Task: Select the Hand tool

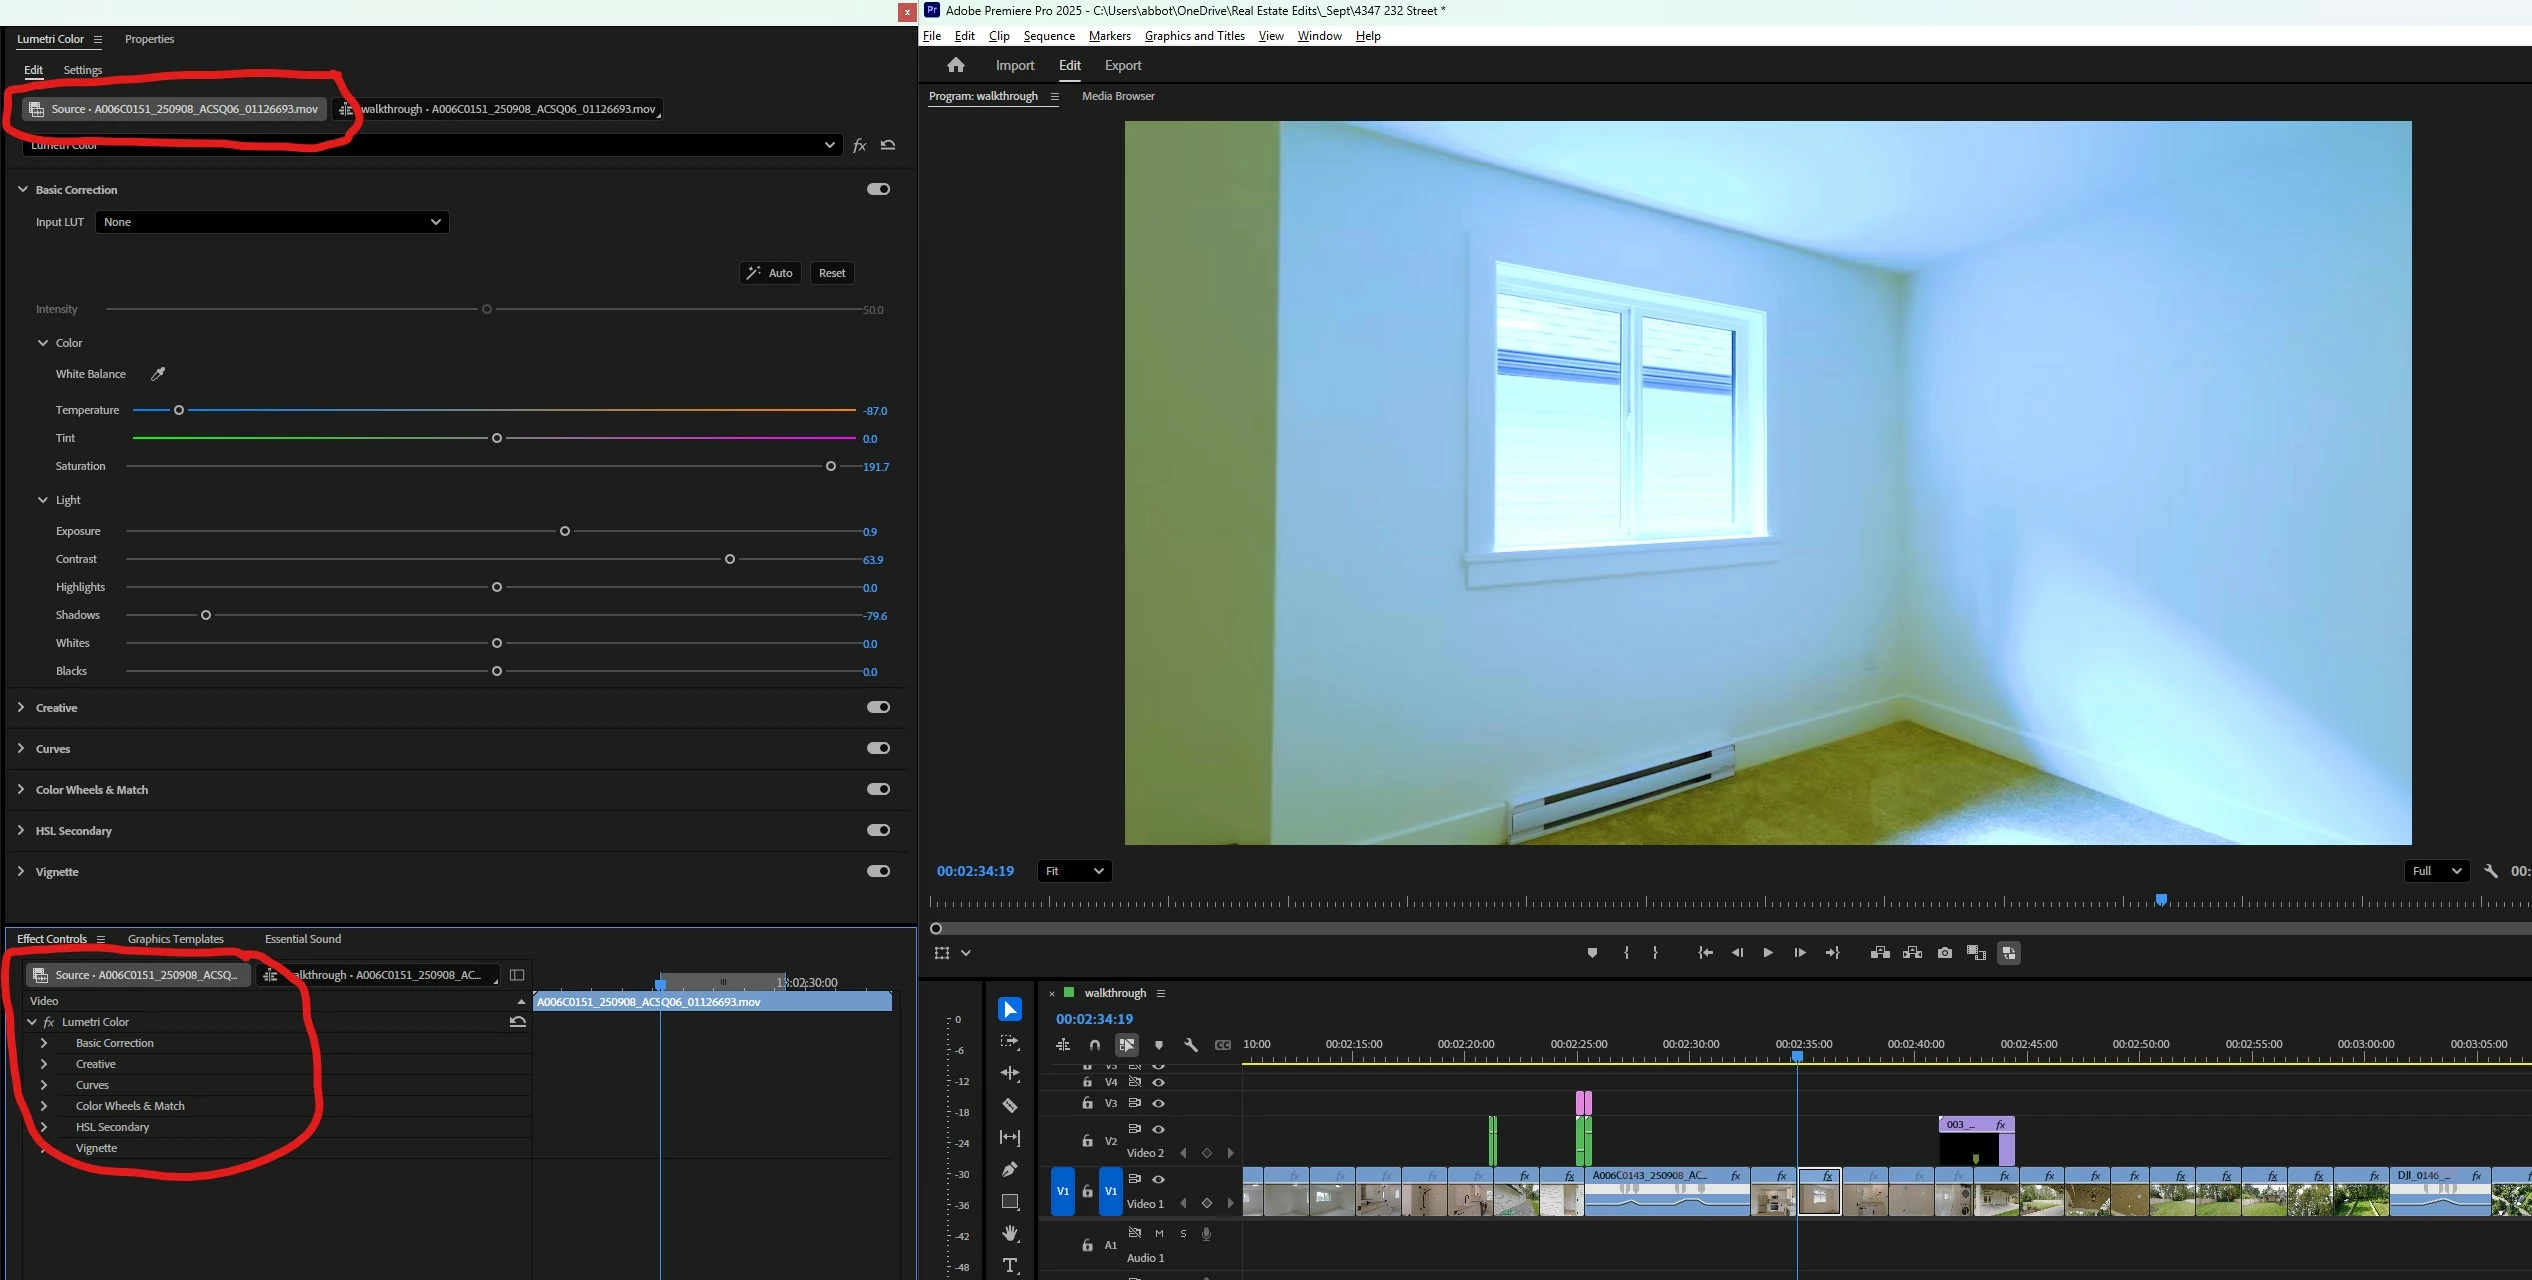Action: pyautogui.click(x=1010, y=1233)
